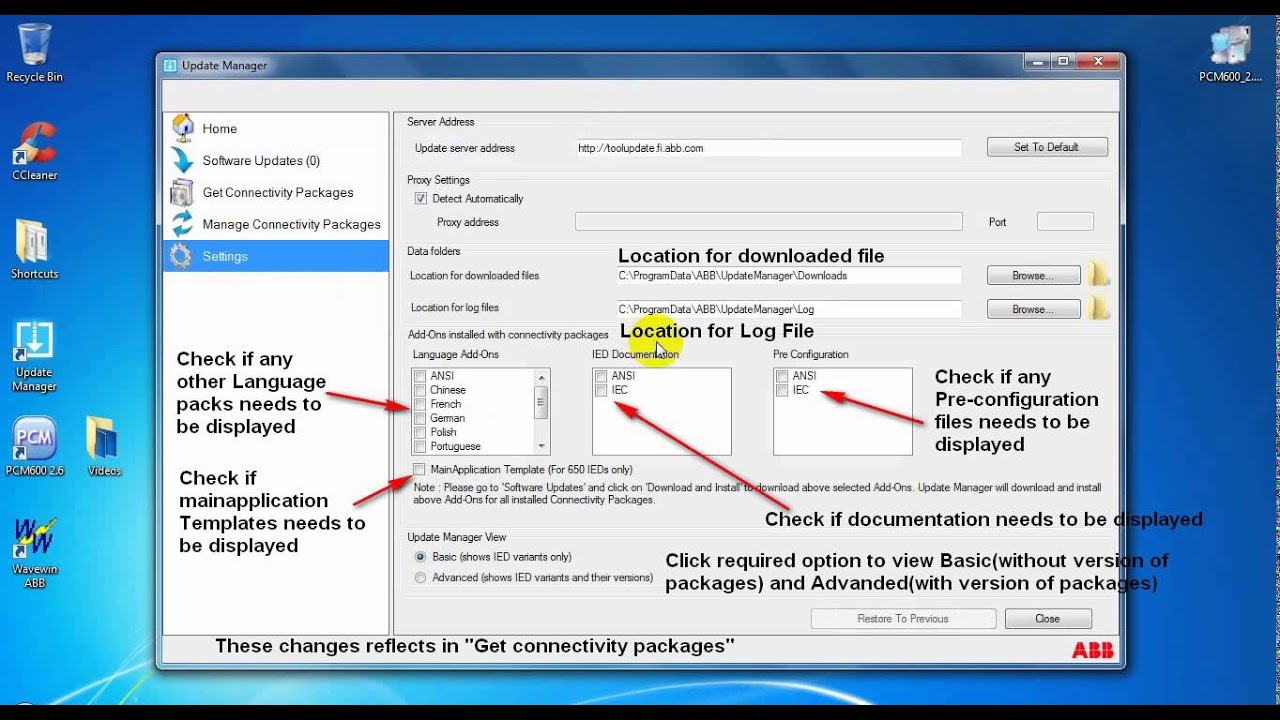Check the French language add-on
1280x720 pixels.
pos(420,404)
